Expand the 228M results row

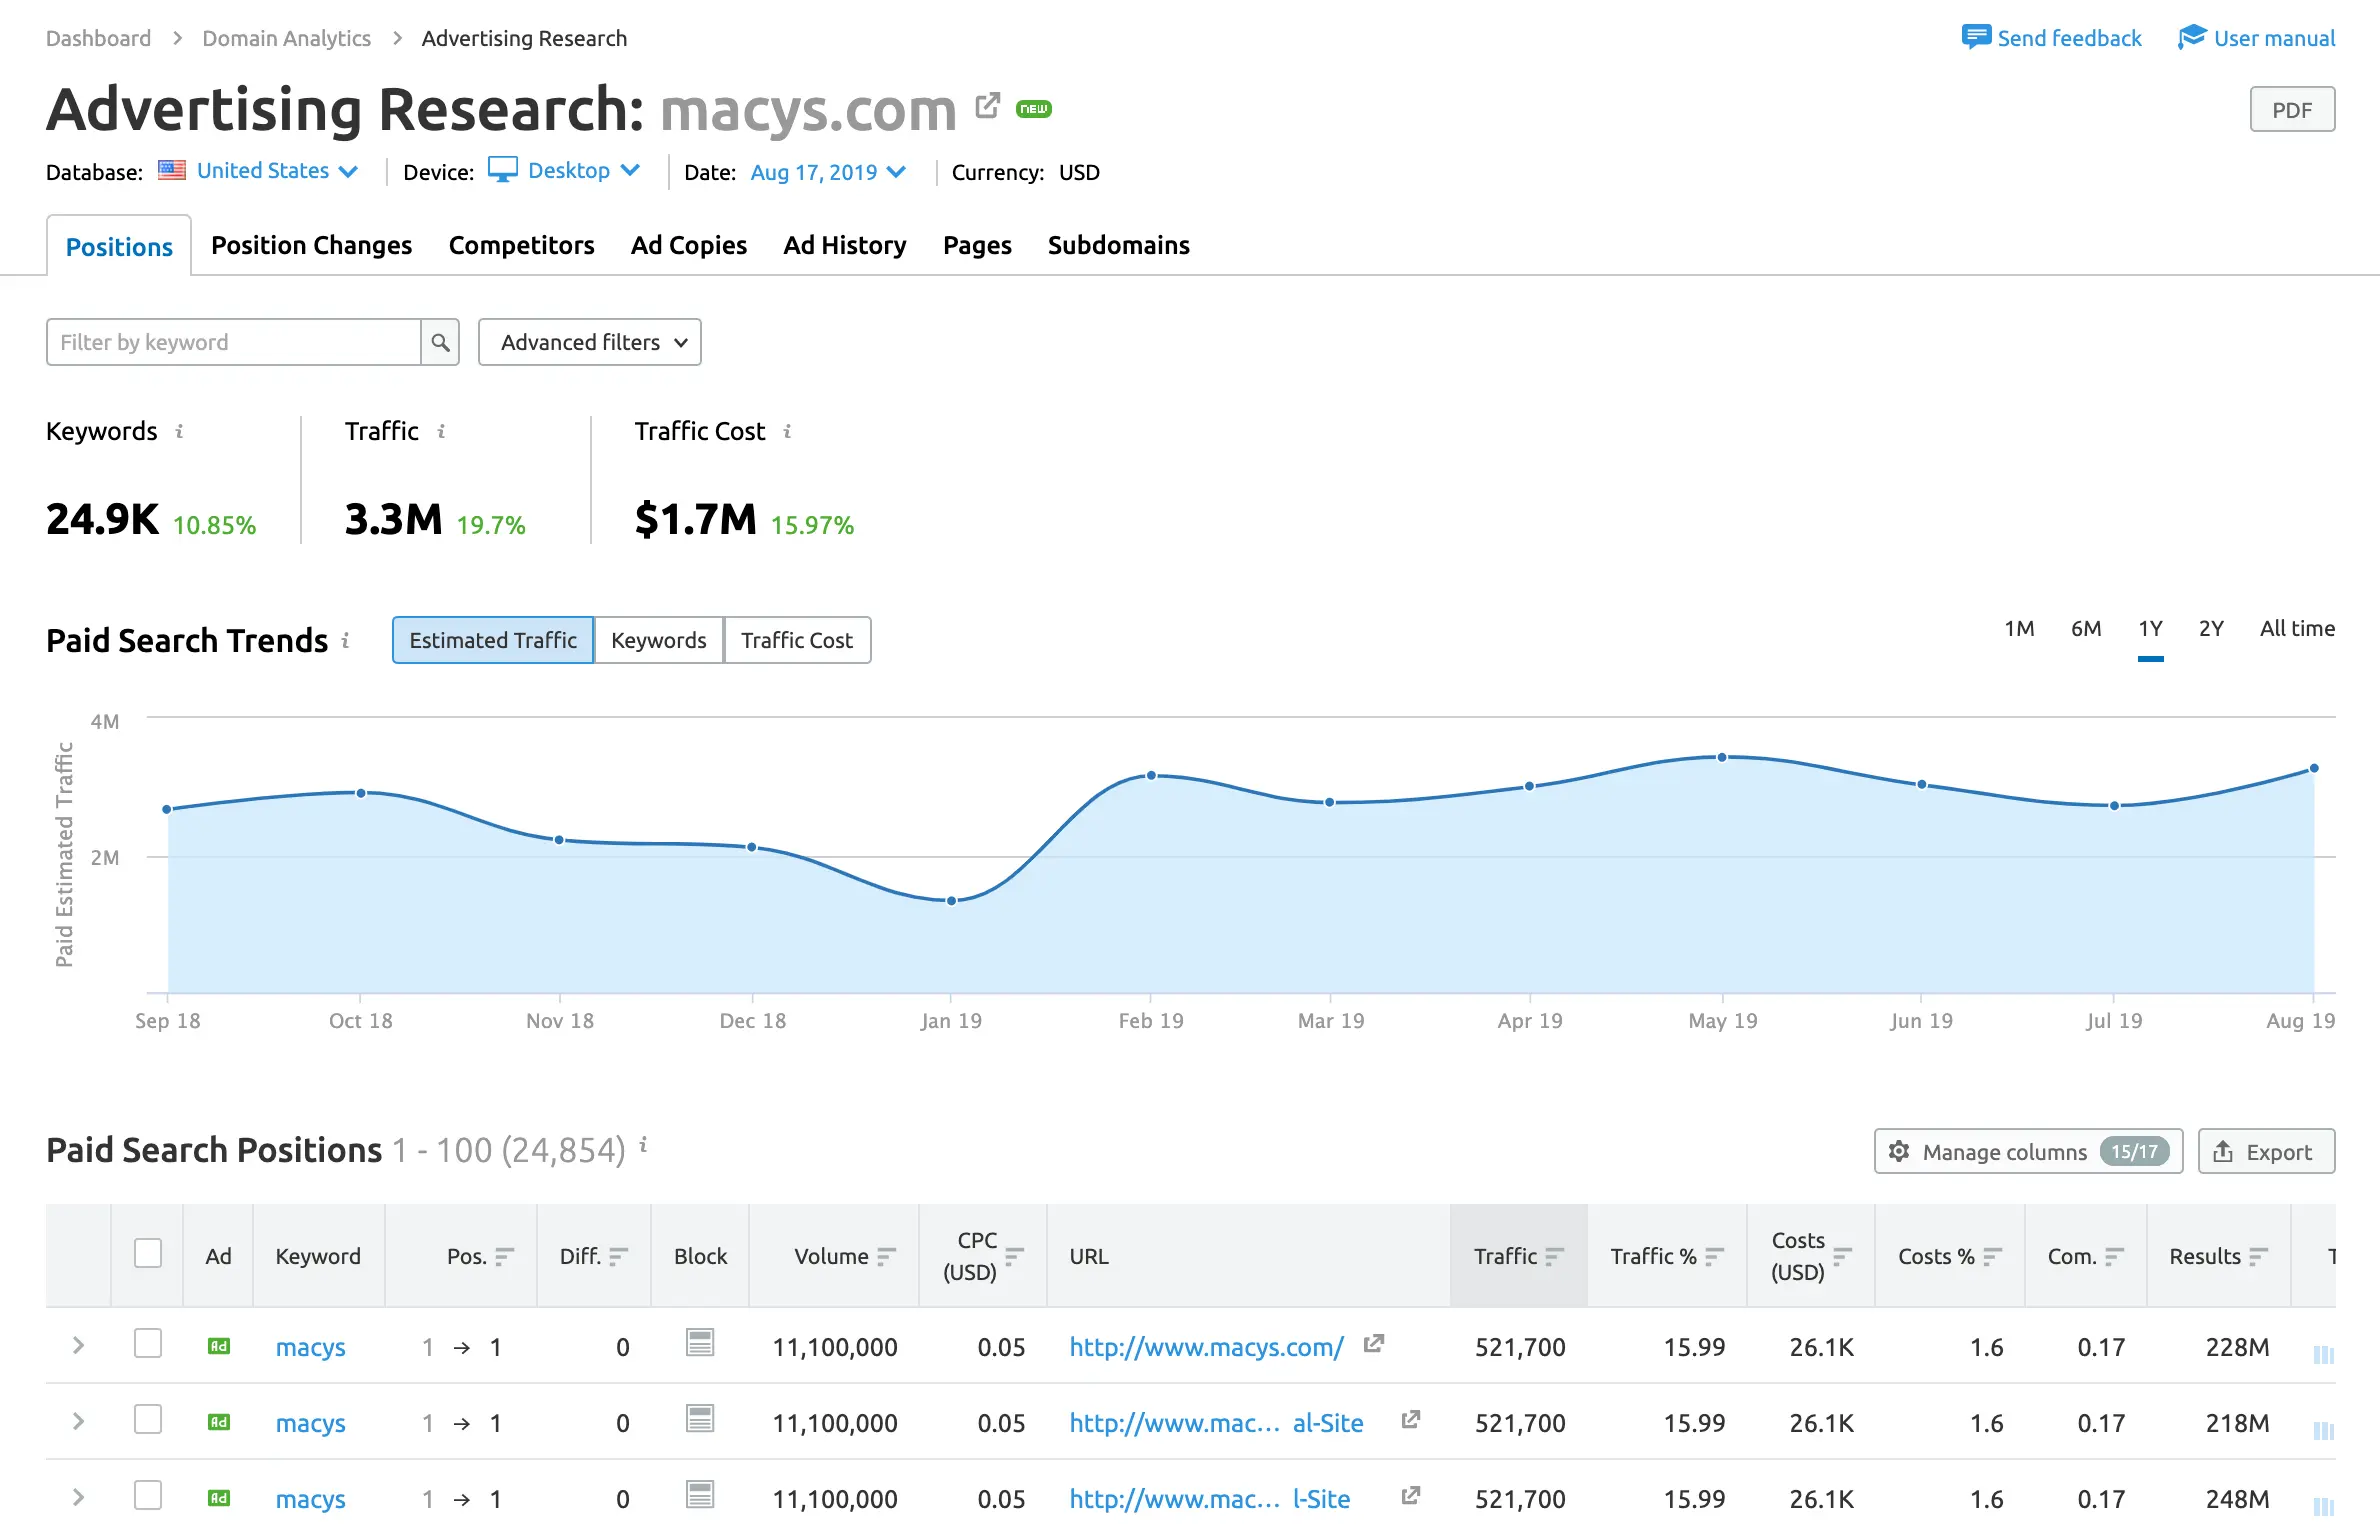[78, 1346]
